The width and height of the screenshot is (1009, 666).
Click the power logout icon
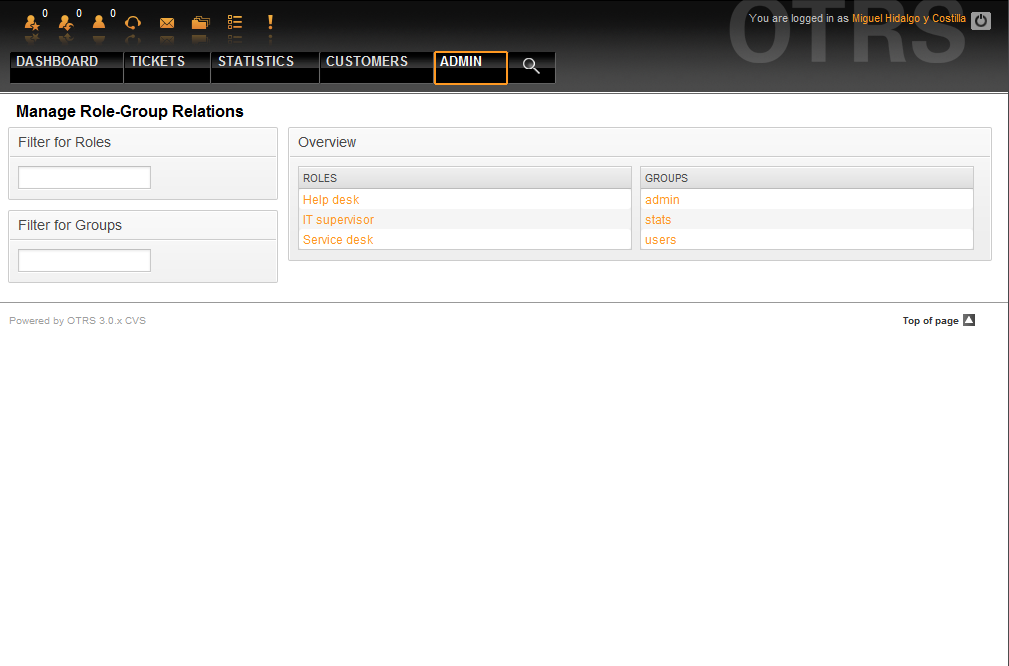981,20
